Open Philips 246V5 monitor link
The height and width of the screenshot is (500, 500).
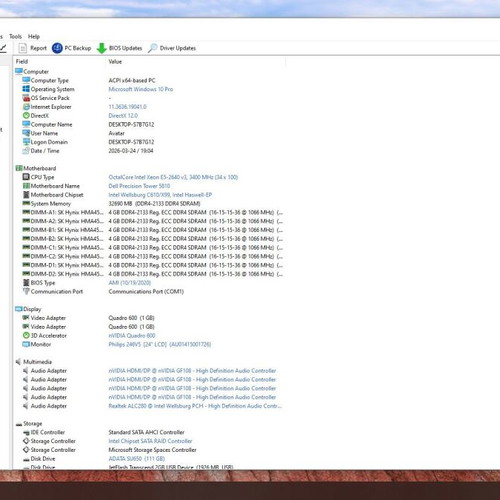click(160, 344)
